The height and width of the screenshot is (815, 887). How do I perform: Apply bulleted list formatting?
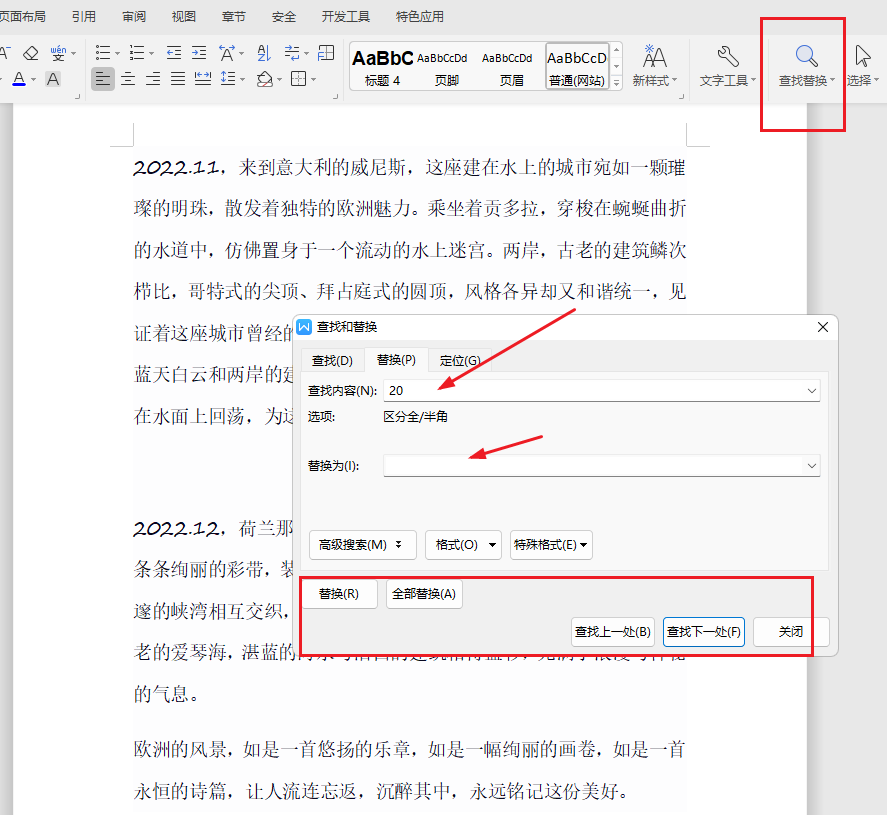(x=101, y=53)
